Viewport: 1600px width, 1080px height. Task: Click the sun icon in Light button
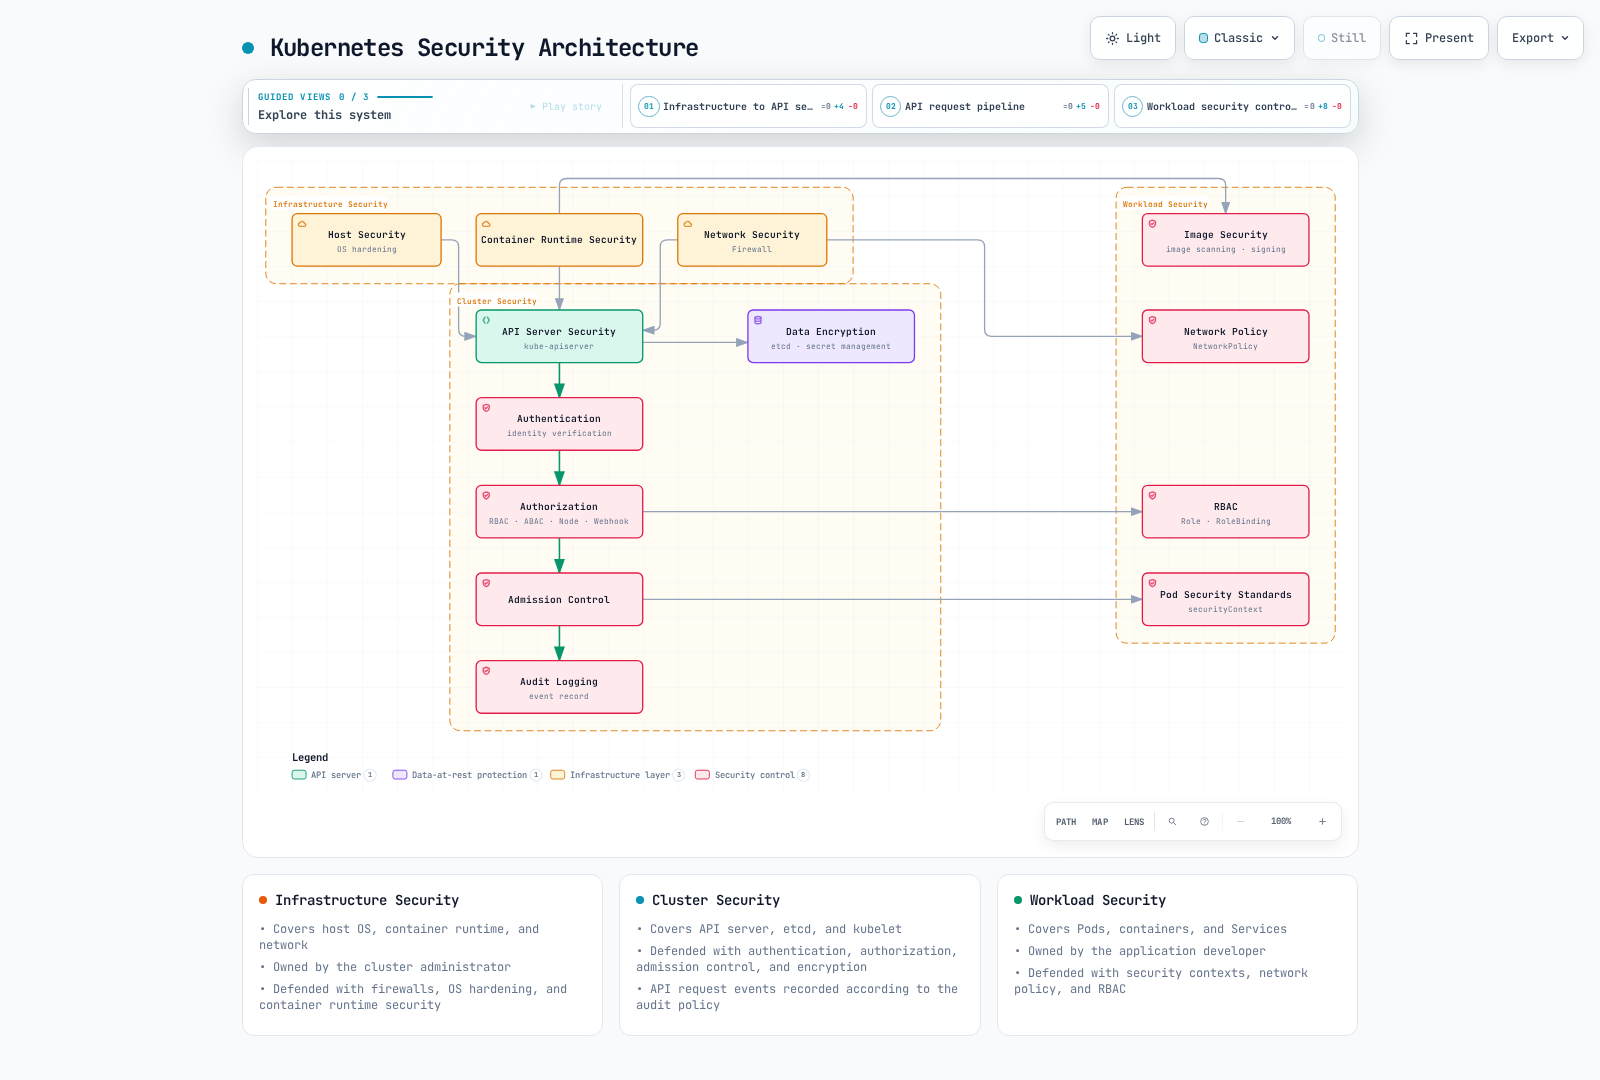[x=1112, y=38]
